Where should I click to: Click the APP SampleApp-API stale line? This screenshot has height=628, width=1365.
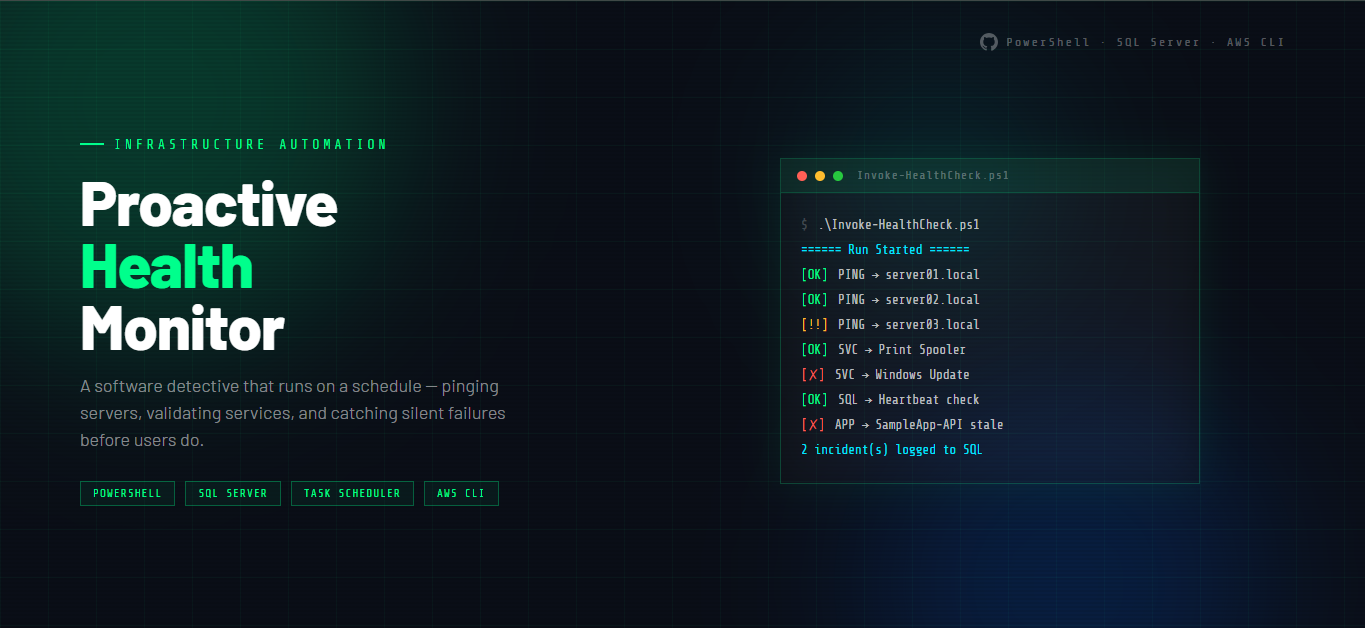pyautogui.click(x=902, y=425)
